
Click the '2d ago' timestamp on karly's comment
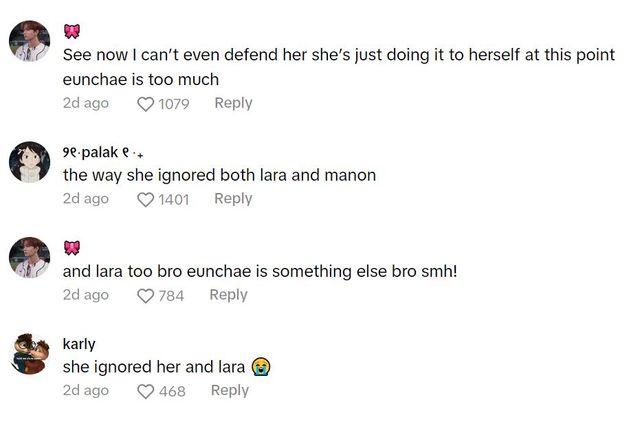tap(86, 391)
